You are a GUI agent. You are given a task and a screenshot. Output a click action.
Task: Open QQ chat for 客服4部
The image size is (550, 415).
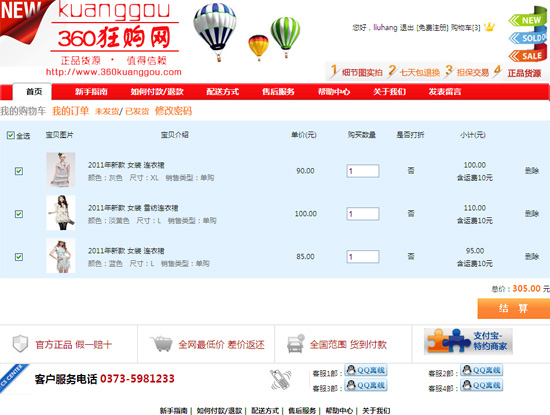[482, 385]
